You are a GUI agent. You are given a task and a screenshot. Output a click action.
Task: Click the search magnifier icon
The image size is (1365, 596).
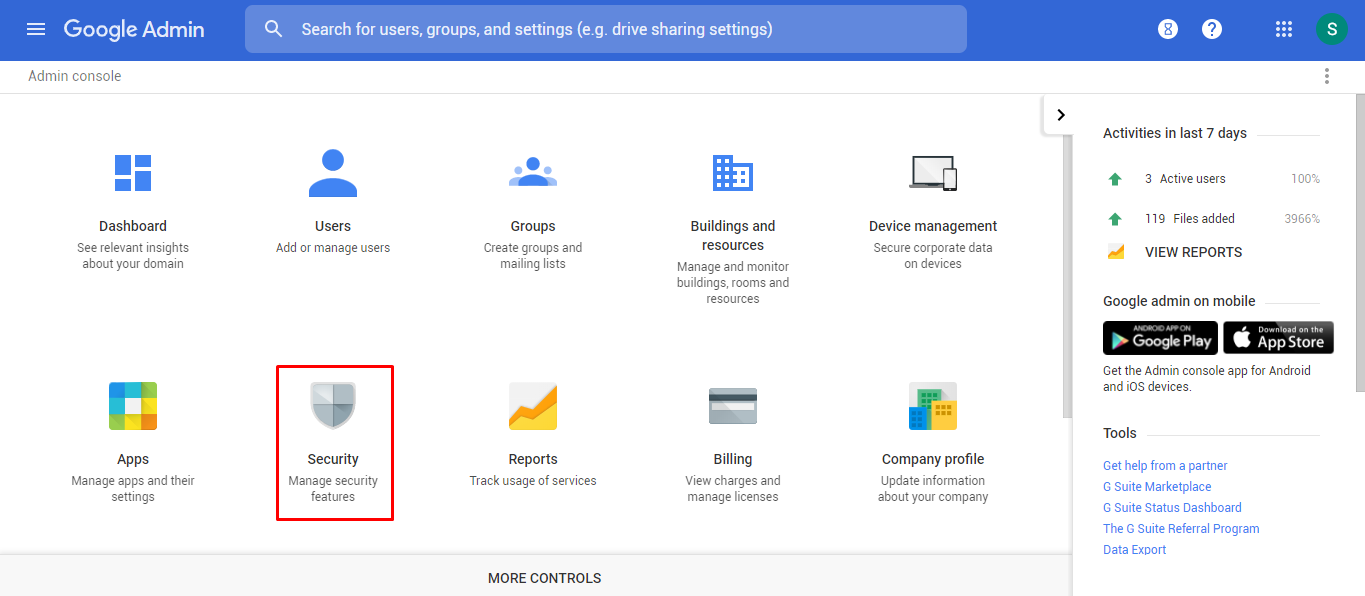tap(274, 29)
